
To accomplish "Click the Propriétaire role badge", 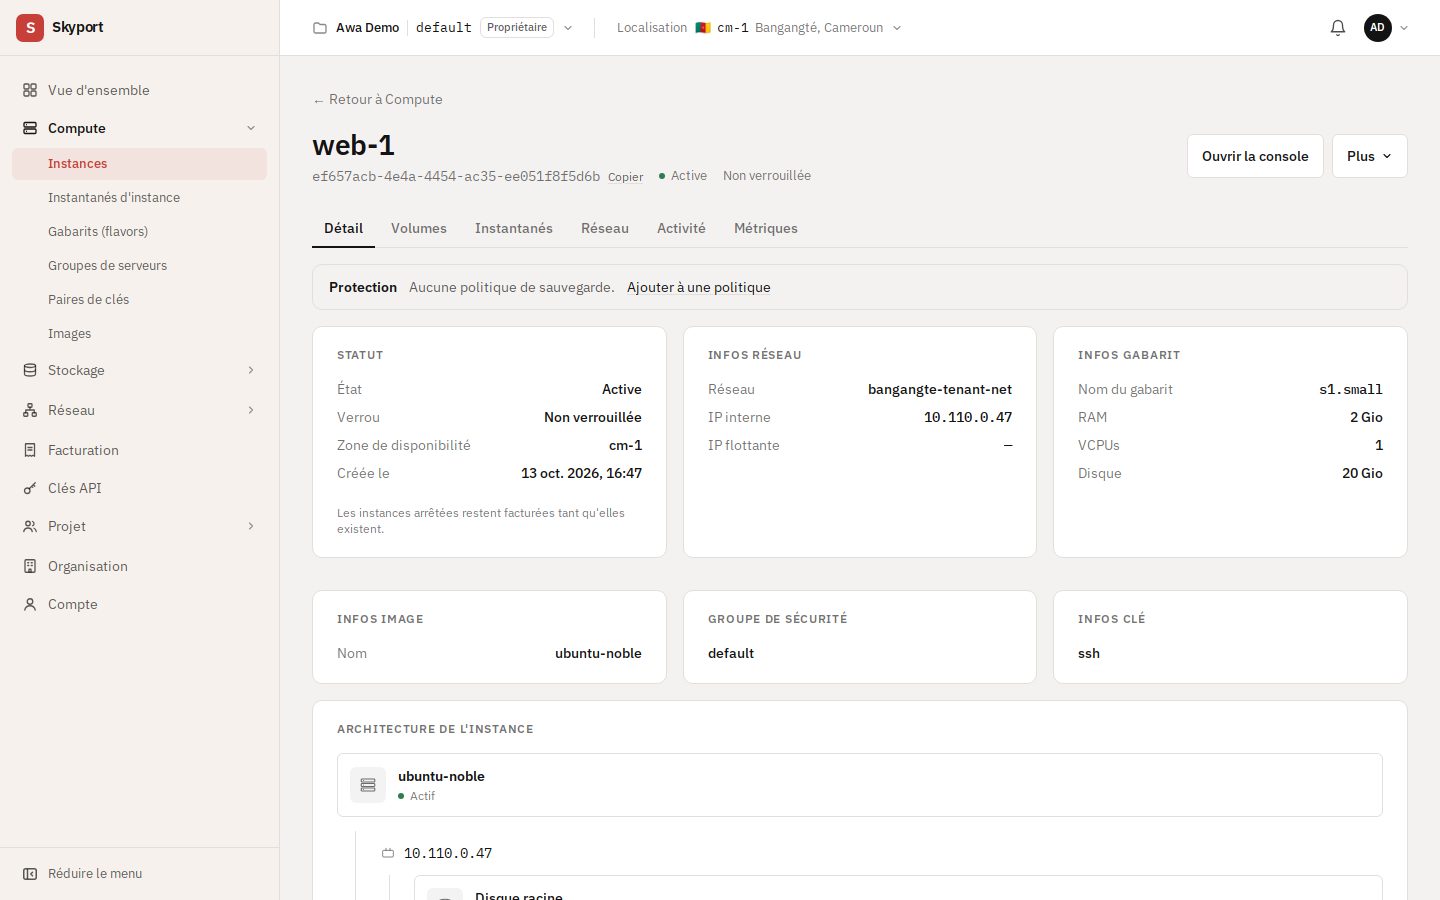I will click(517, 28).
